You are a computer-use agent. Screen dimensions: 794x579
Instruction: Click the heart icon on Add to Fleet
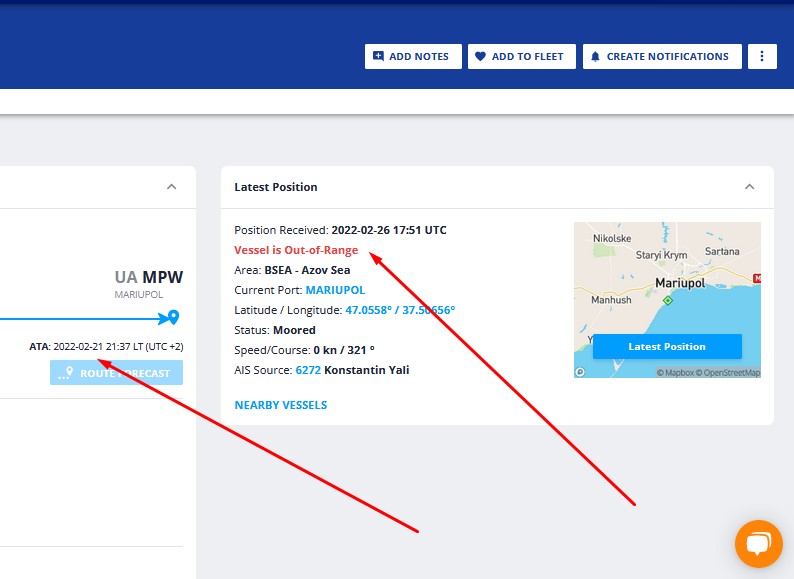481,56
